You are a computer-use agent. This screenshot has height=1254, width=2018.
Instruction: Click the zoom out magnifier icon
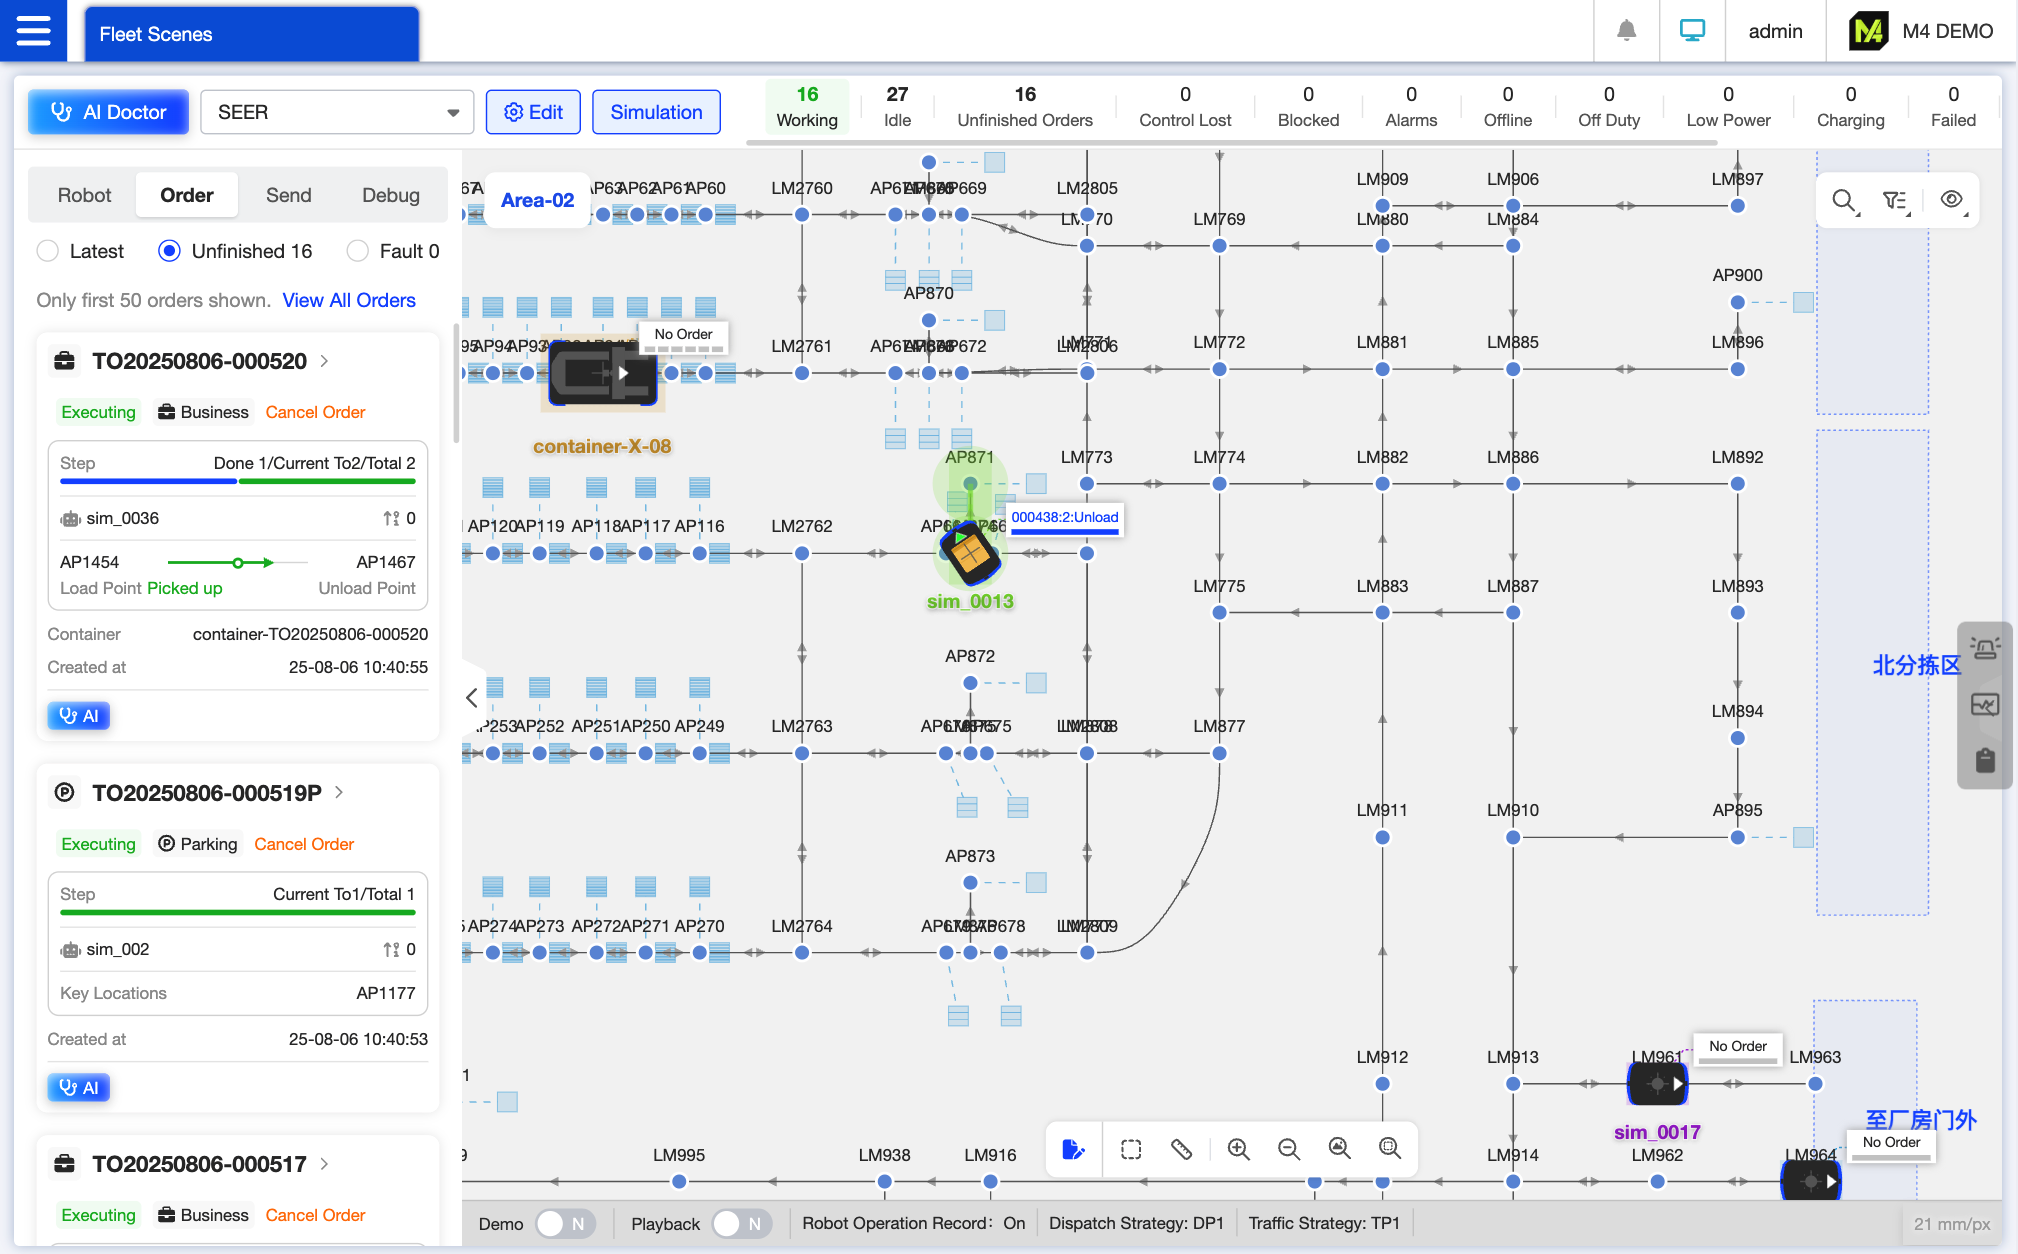click(1288, 1149)
